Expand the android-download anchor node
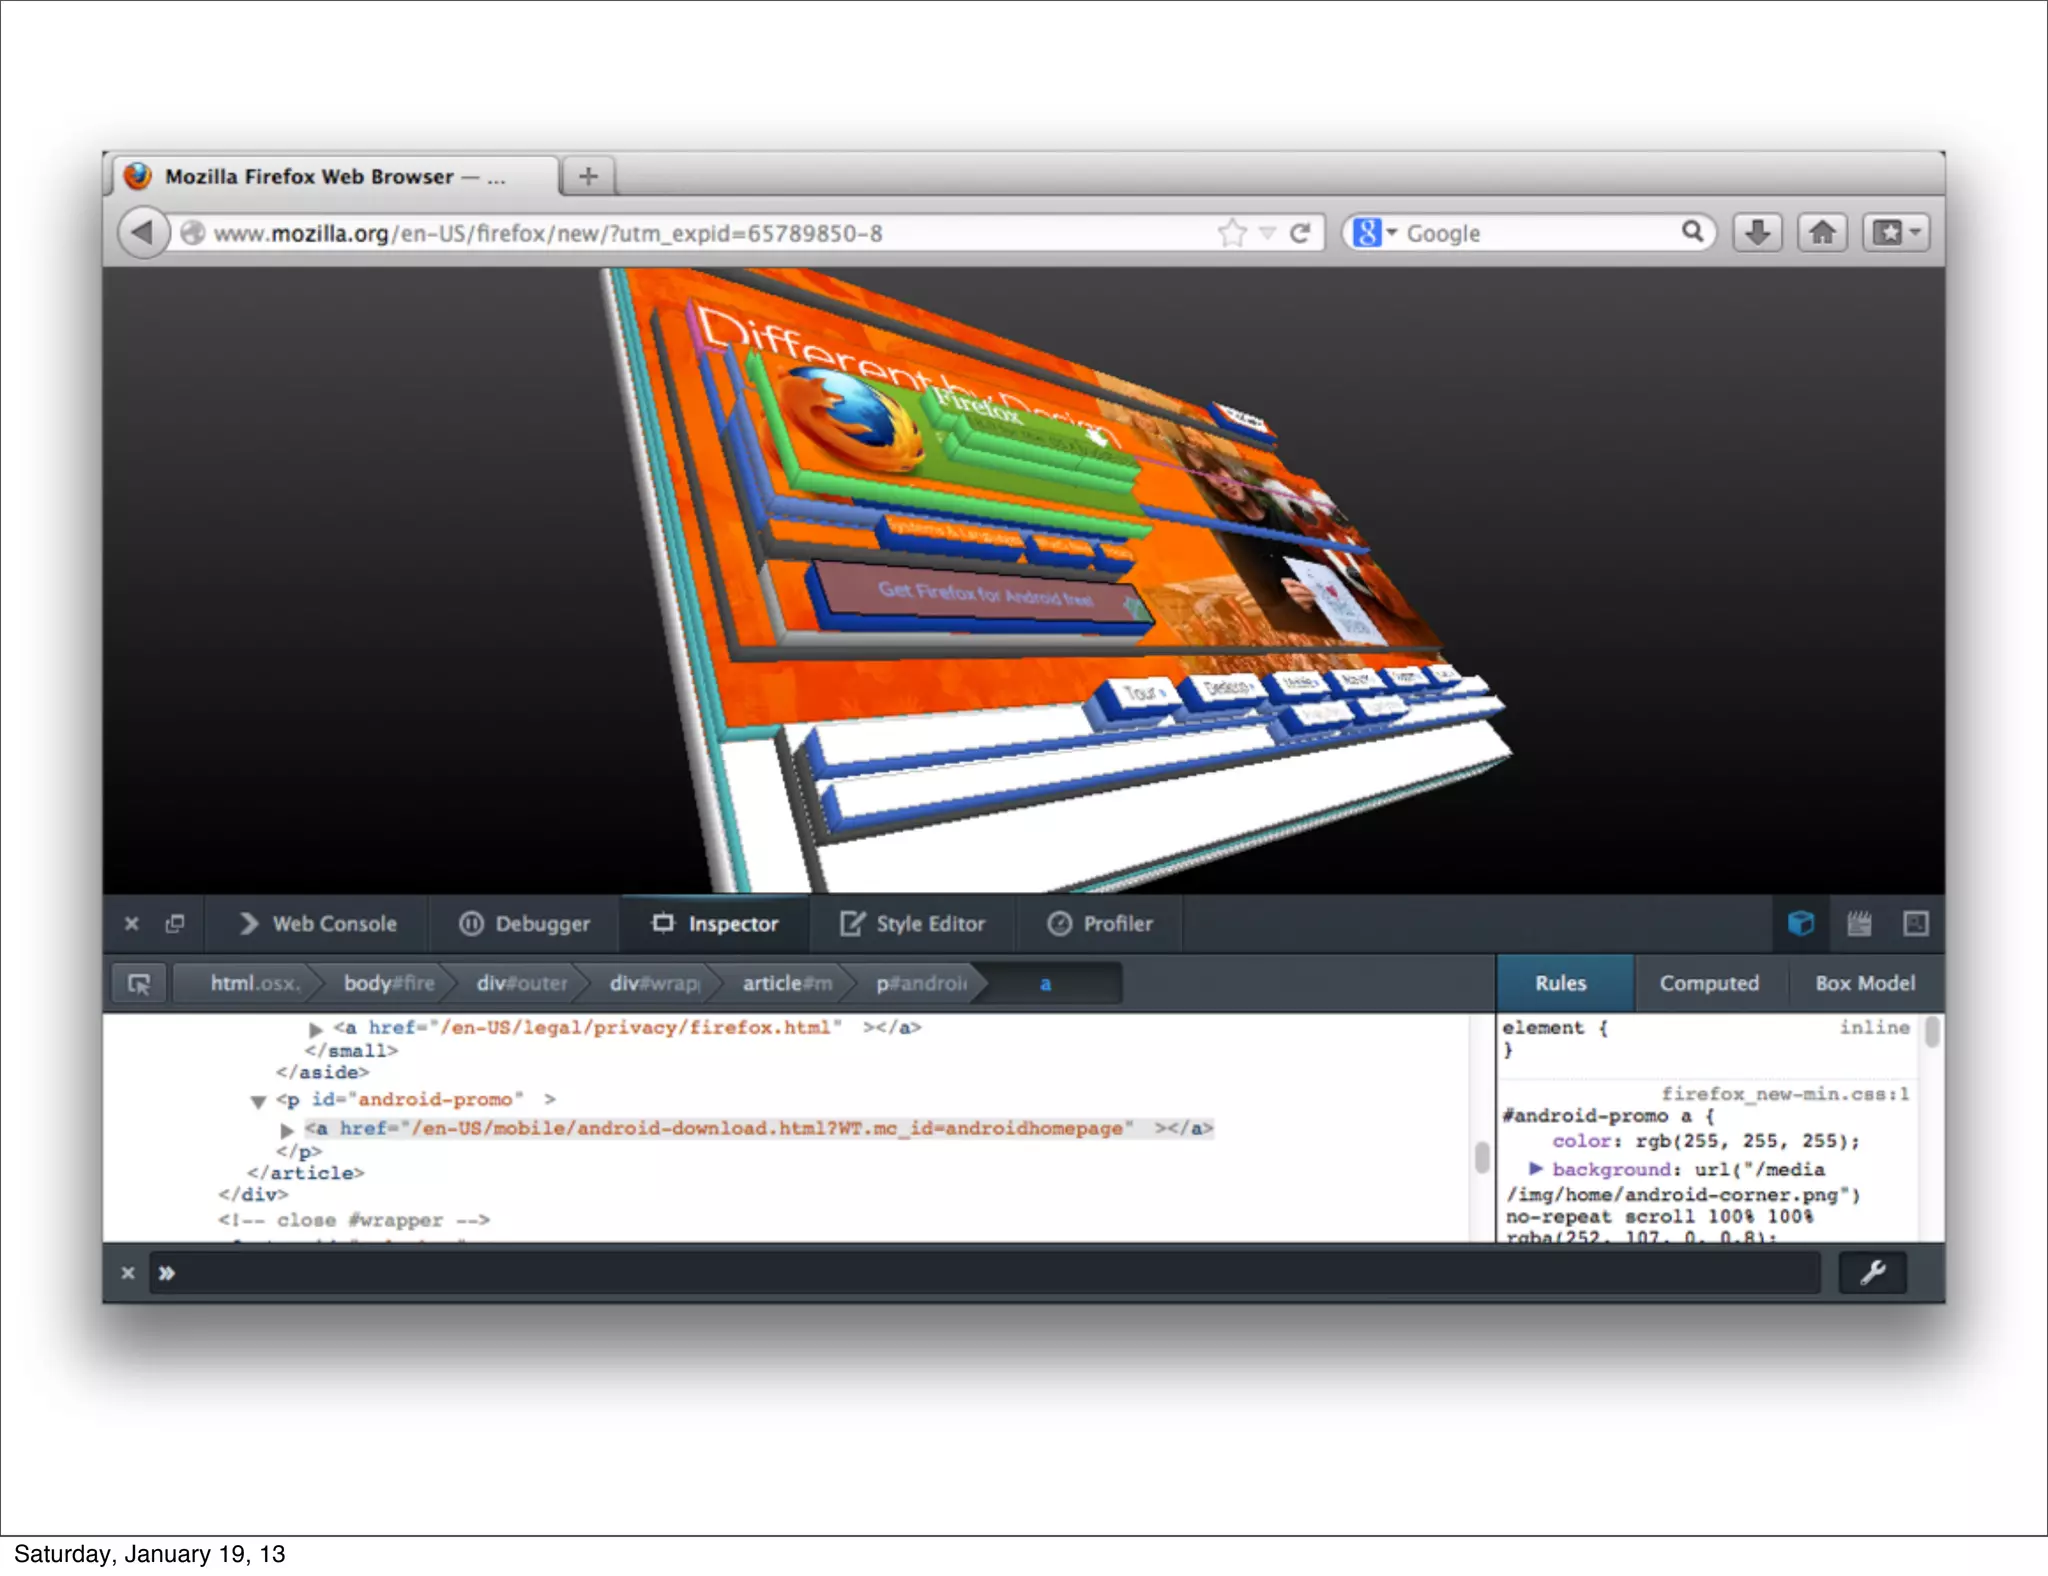The height and width of the screenshot is (1576, 2048). [287, 1129]
